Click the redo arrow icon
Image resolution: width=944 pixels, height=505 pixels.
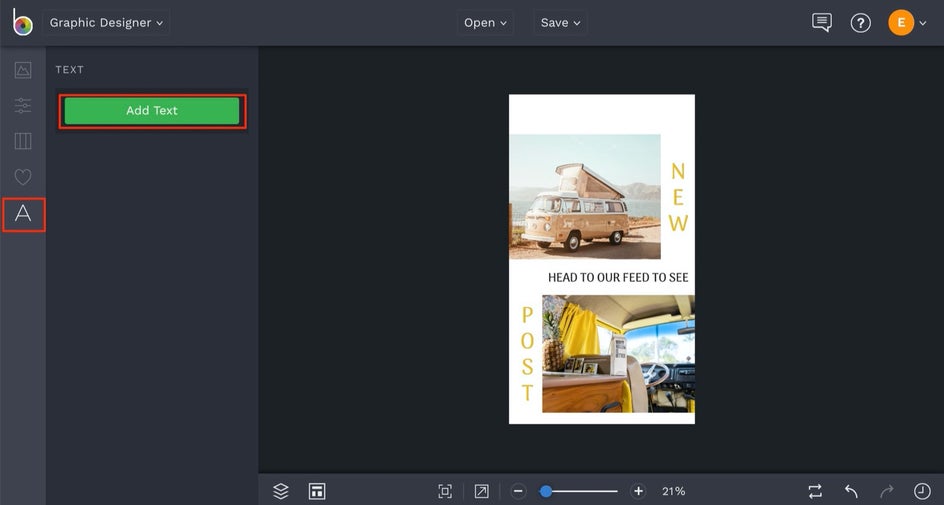pos(886,491)
